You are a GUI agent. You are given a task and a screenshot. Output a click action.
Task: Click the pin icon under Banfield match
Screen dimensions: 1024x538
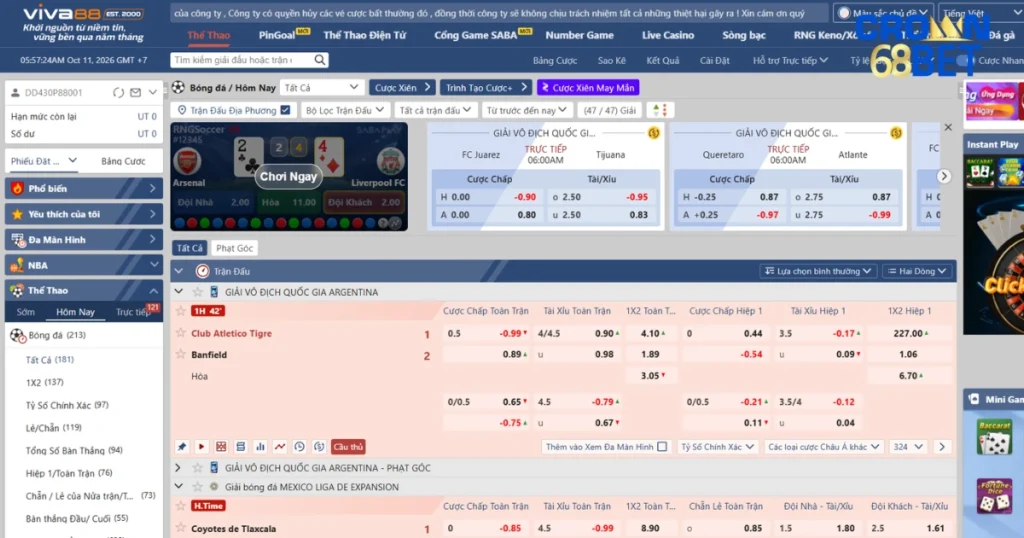point(182,447)
